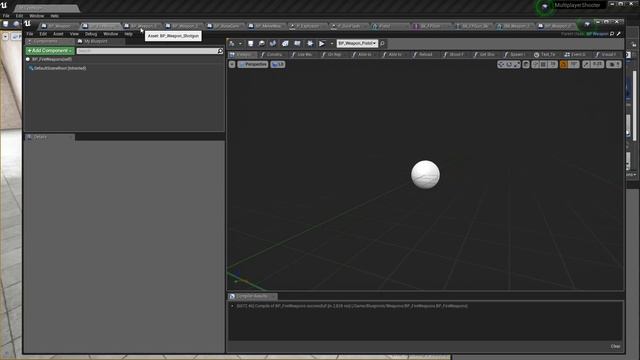This screenshot has width=640, height=360.
Task: Click the white sphere in the viewport
Action: pyautogui.click(x=425, y=174)
